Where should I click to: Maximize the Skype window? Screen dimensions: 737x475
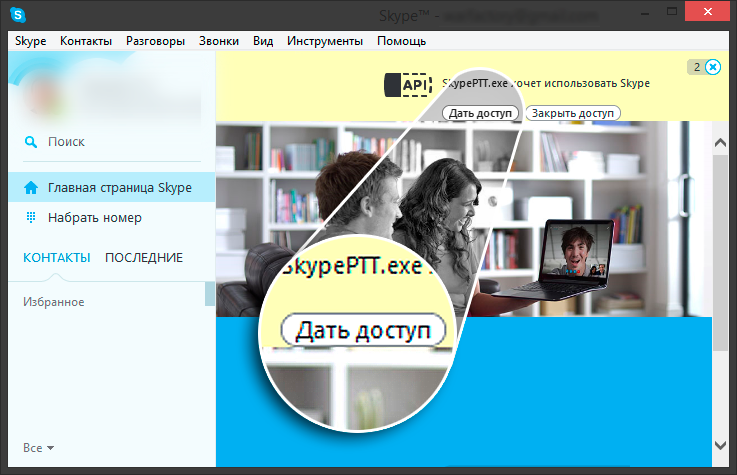click(672, 12)
